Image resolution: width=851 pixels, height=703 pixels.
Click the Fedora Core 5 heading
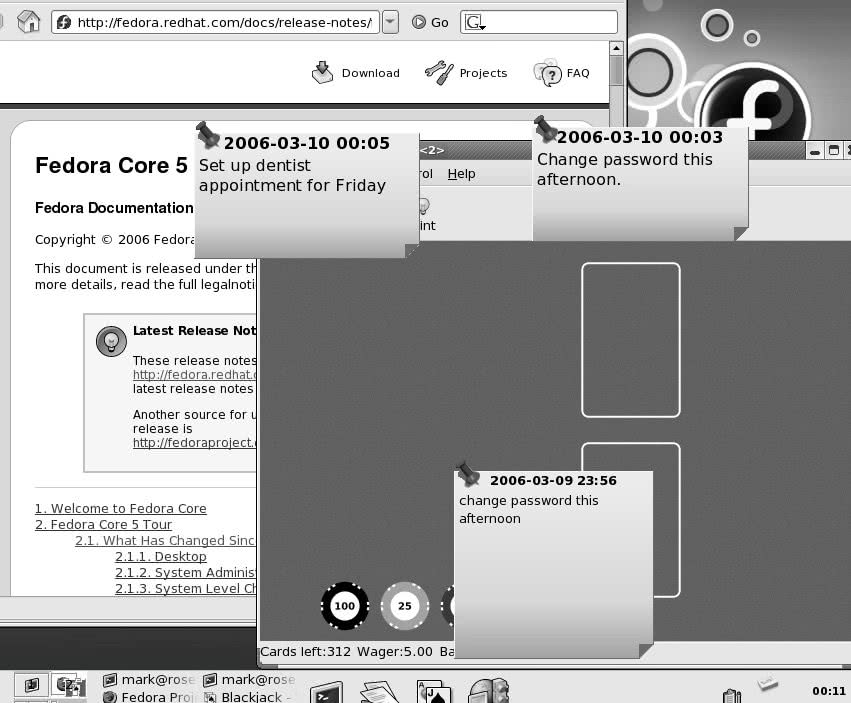pos(111,165)
